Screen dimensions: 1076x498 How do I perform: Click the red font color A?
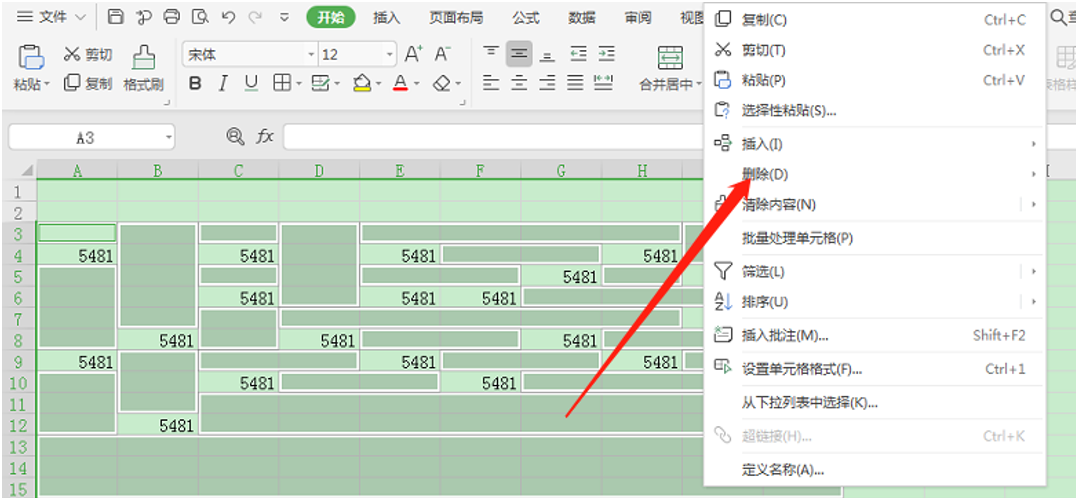coord(401,84)
